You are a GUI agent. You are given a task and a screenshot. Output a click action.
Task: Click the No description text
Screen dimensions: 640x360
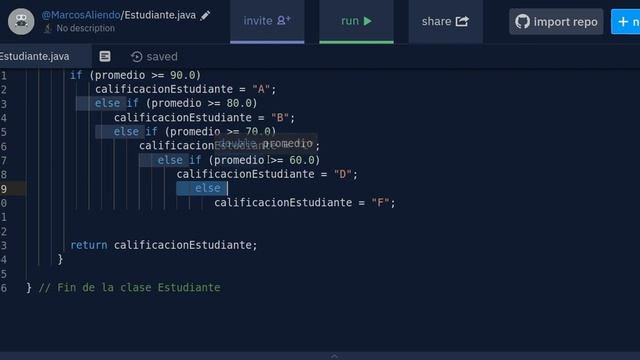[85, 28]
